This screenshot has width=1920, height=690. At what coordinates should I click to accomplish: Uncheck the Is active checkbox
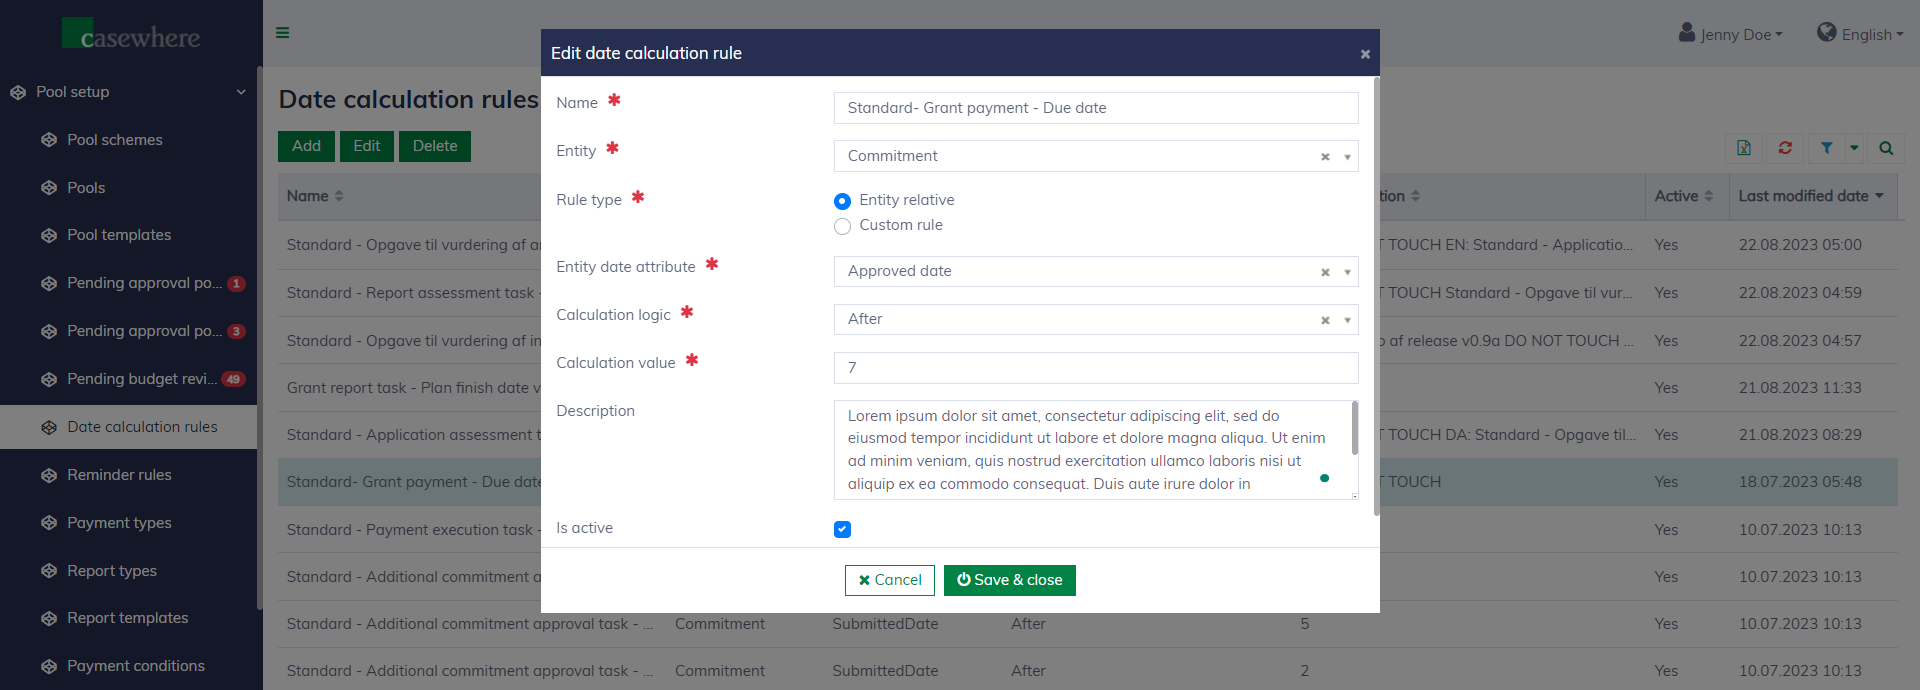[842, 529]
